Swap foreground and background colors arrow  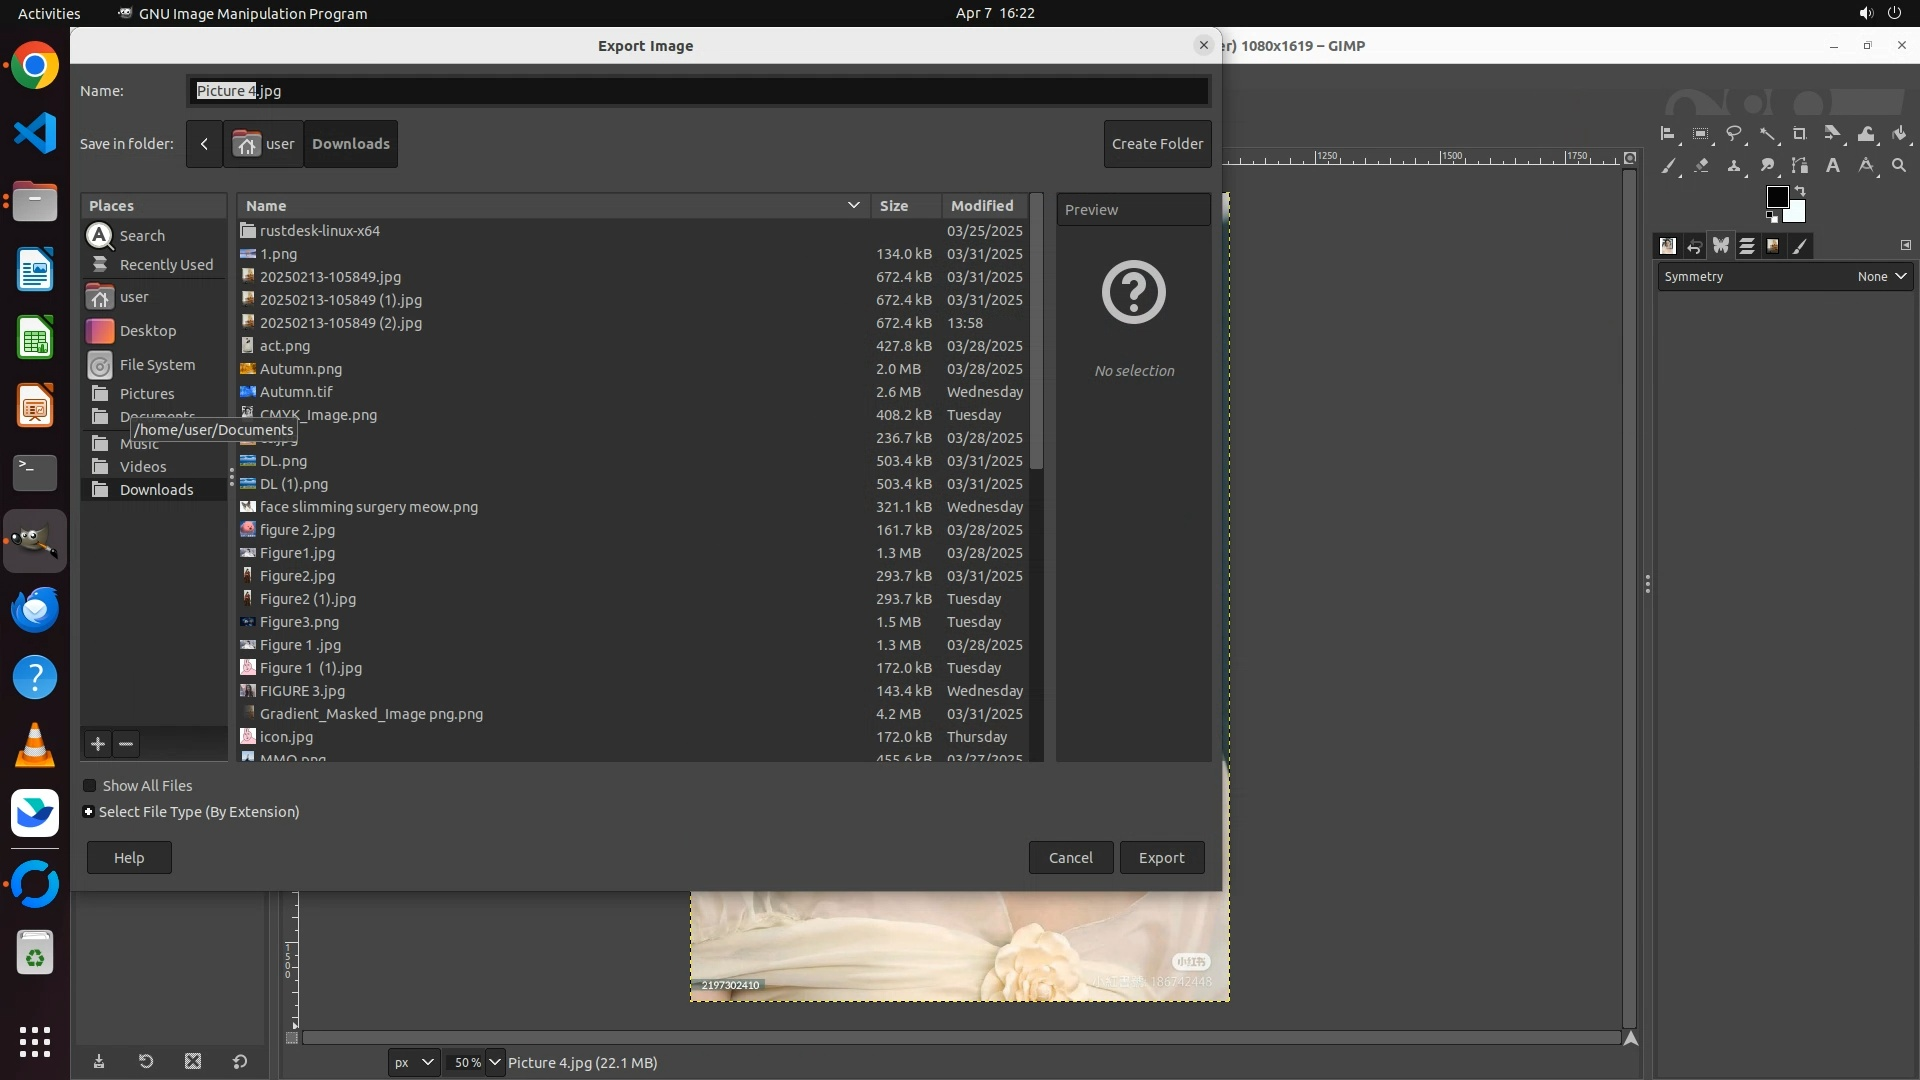tap(1800, 190)
